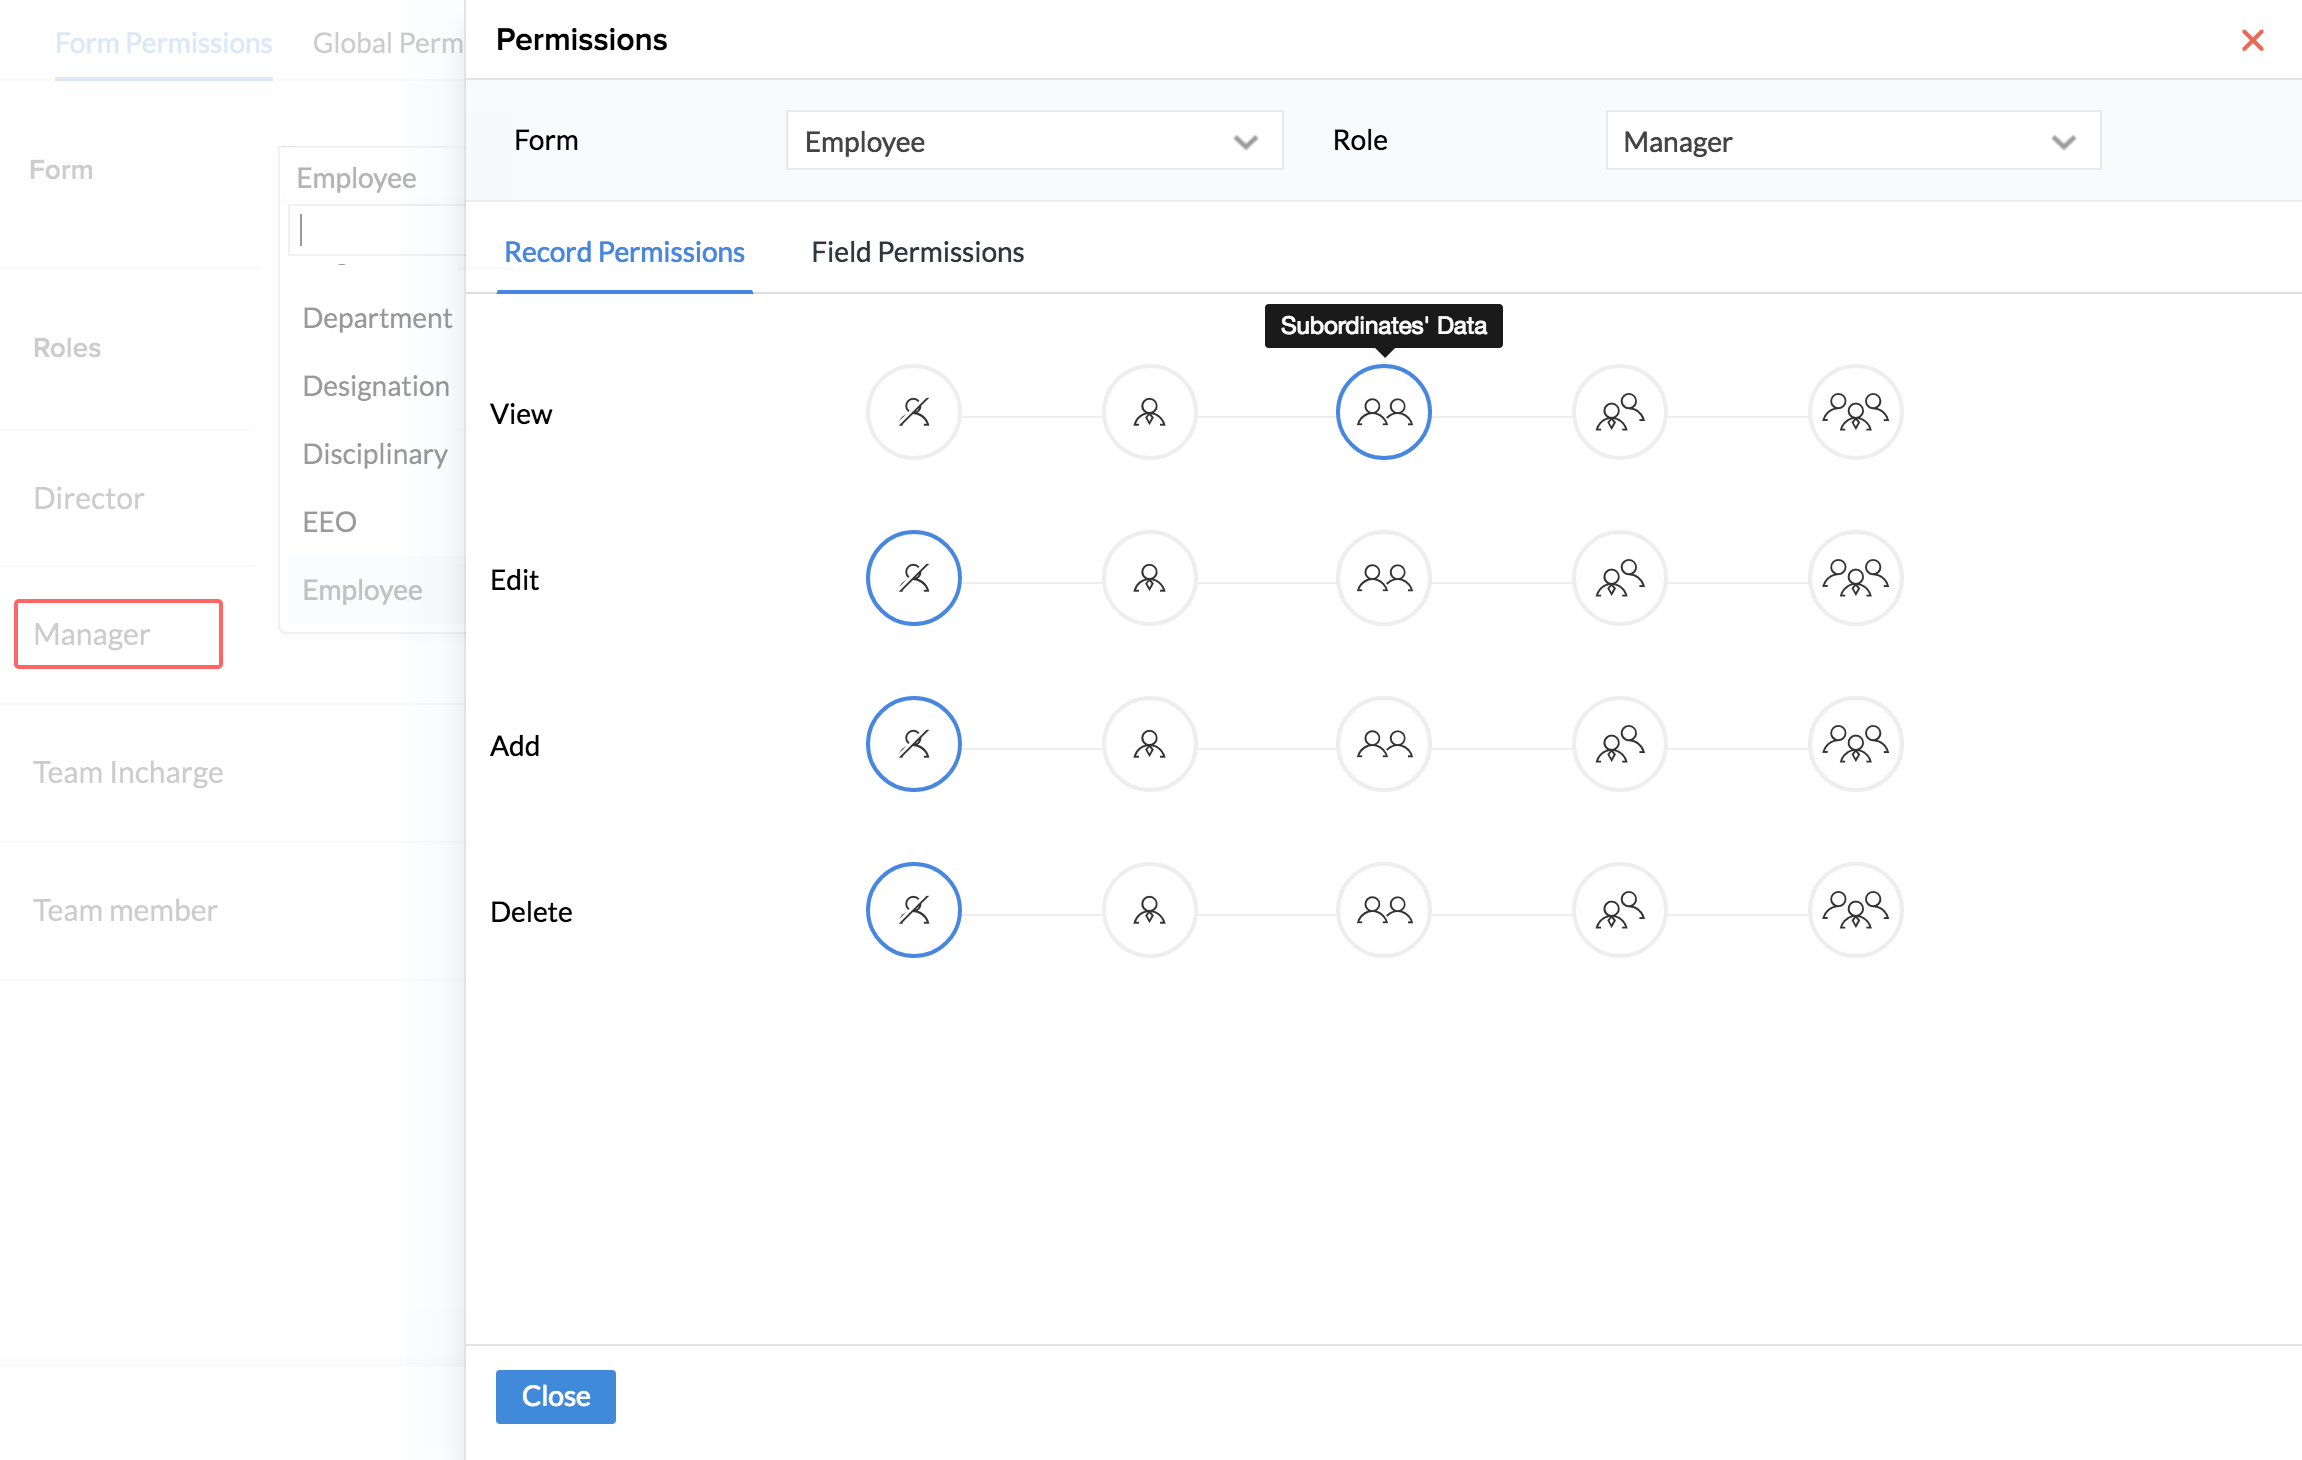
Task: Select single-person icon in Add row
Action: pos(1149,744)
